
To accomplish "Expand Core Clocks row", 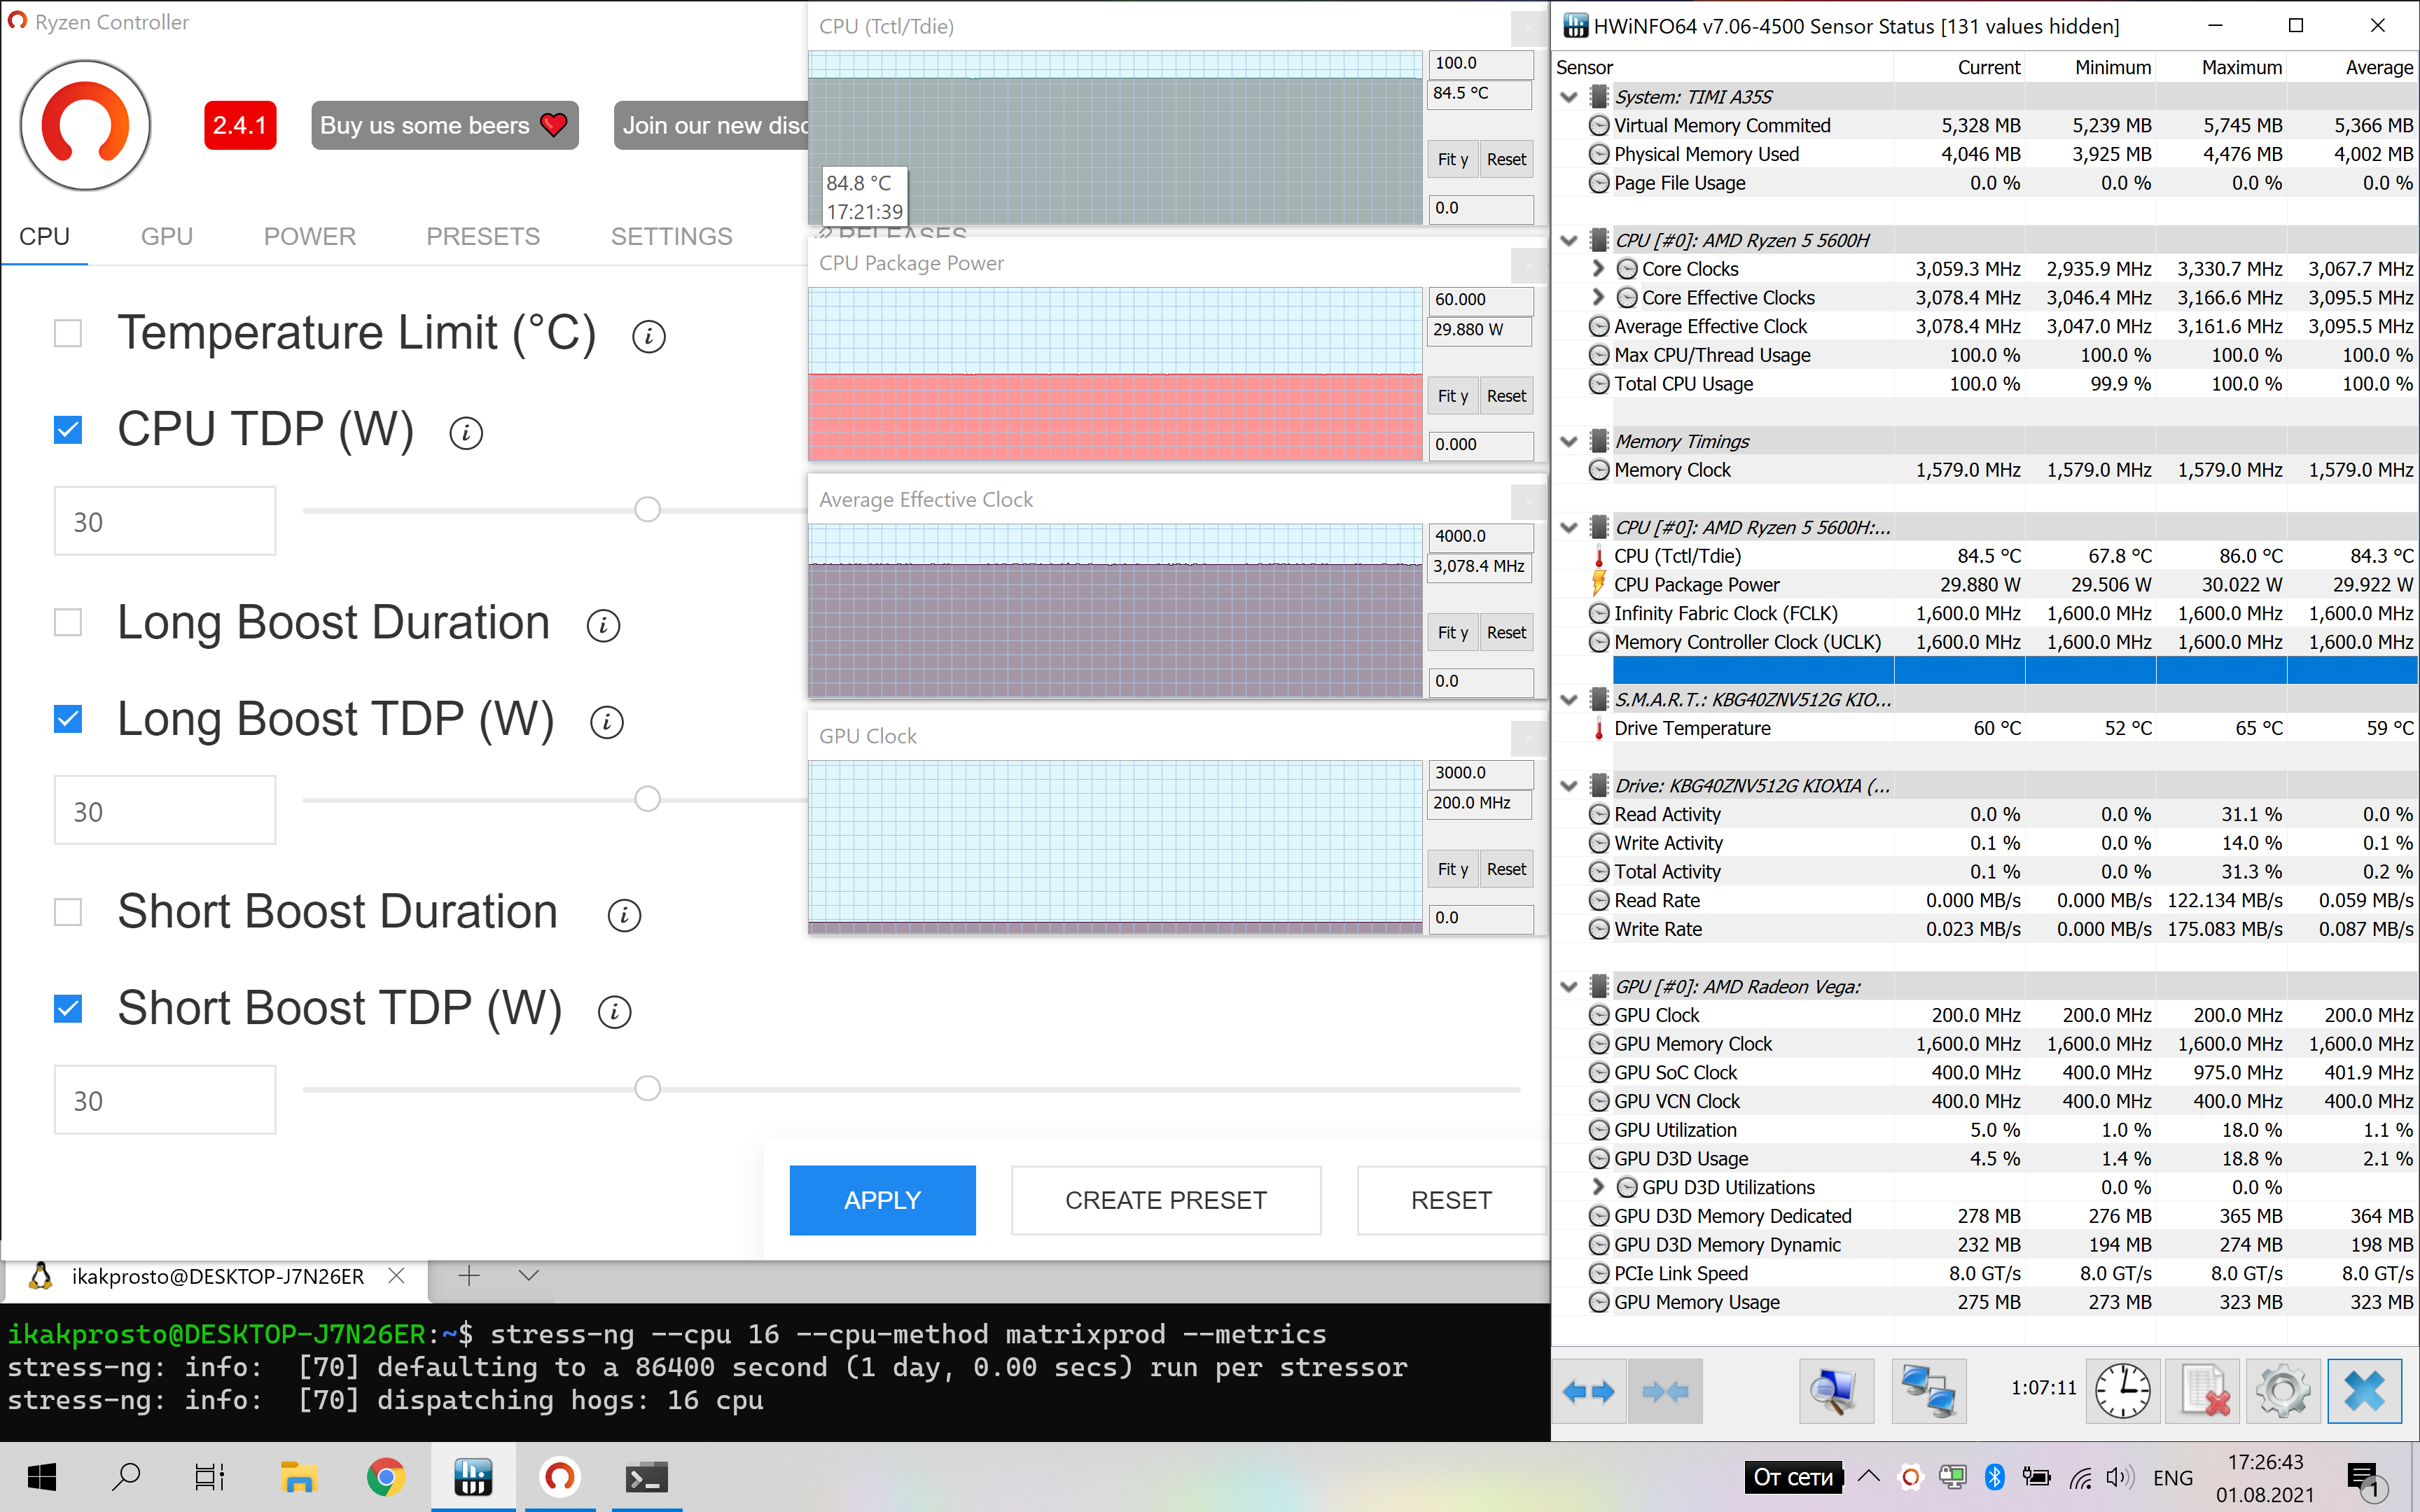I will click(1598, 269).
